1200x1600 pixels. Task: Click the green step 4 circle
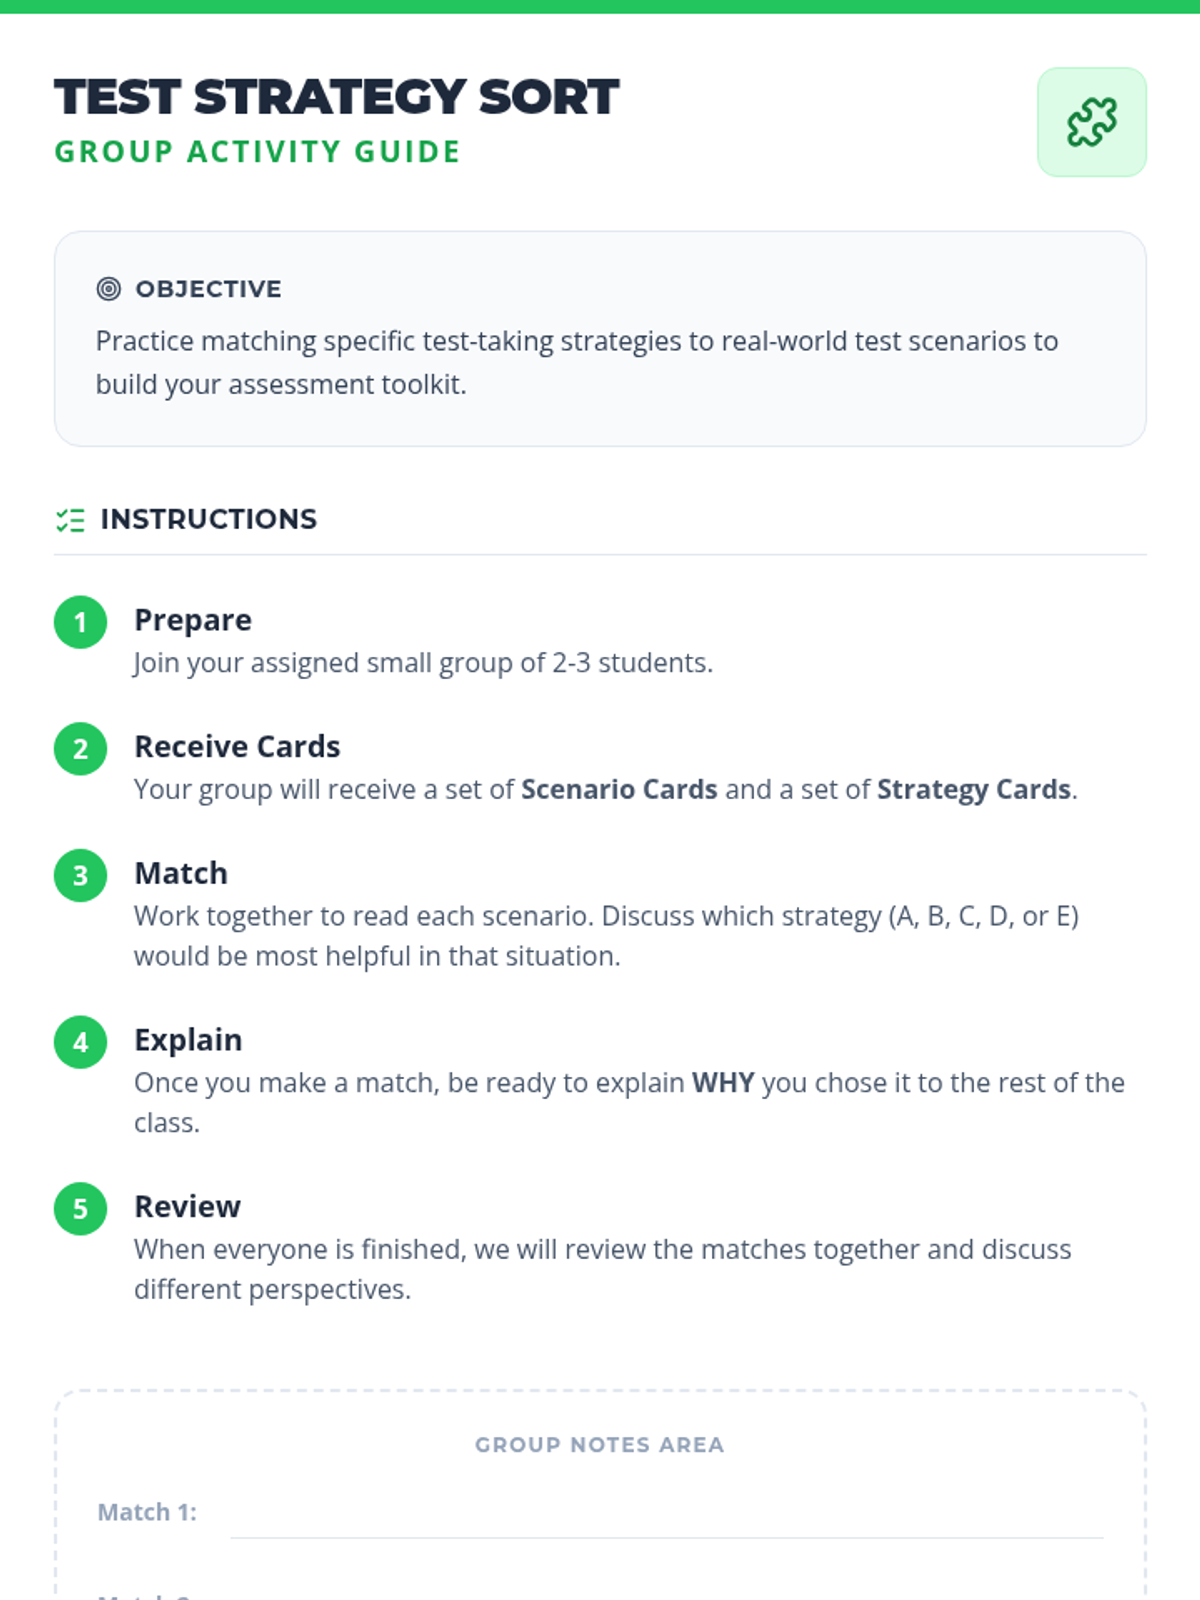pos(81,1042)
